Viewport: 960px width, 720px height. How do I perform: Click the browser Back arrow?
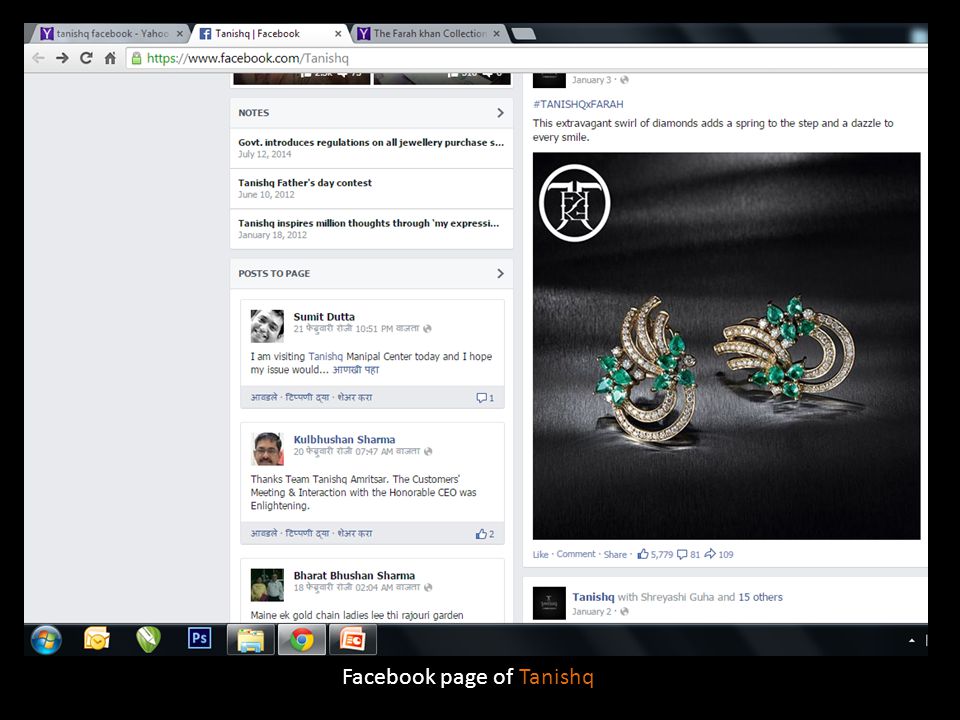(x=39, y=58)
